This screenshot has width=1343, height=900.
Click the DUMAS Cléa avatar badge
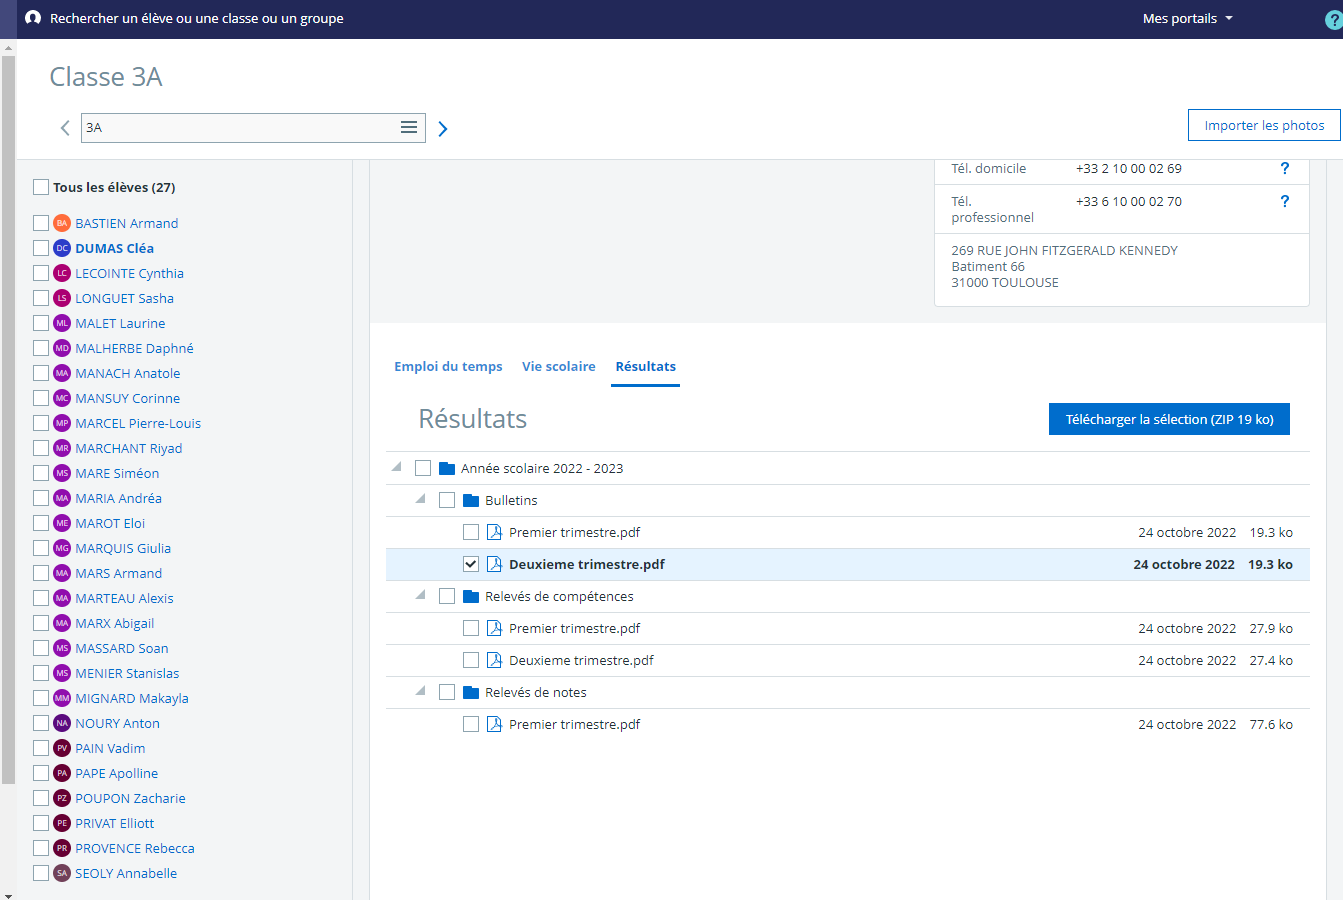(62, 248)
